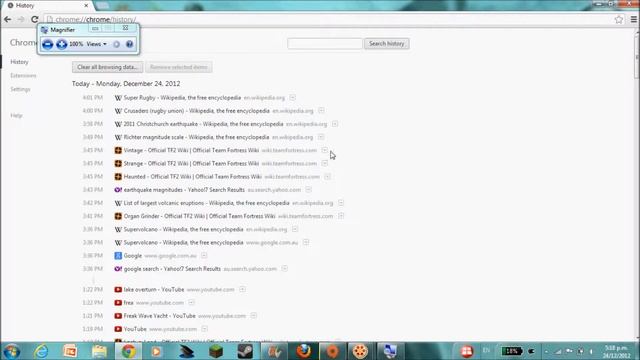Viewport: 640px width, 360px height.
Task: Open the Crusaders (rugby union) history entry
Action: pos(196,111)
